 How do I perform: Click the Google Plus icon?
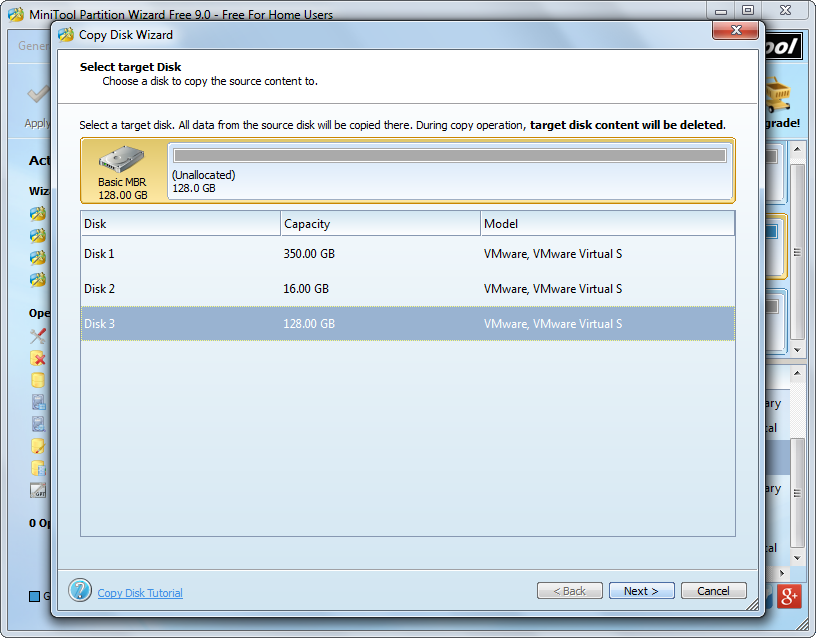(x=788, y=596)
